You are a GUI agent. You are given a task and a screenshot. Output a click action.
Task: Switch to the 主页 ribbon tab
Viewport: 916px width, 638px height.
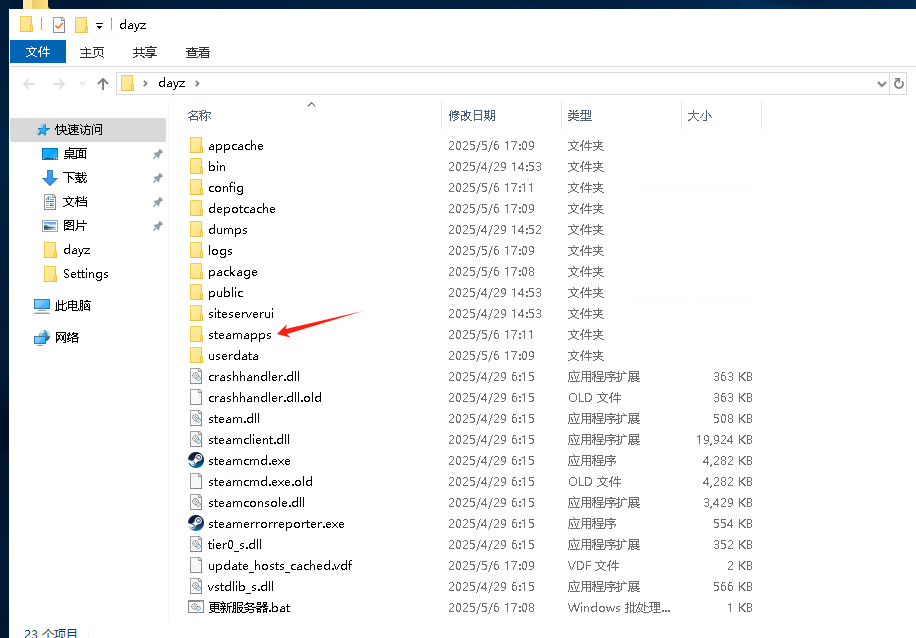[x=92, y=53]
